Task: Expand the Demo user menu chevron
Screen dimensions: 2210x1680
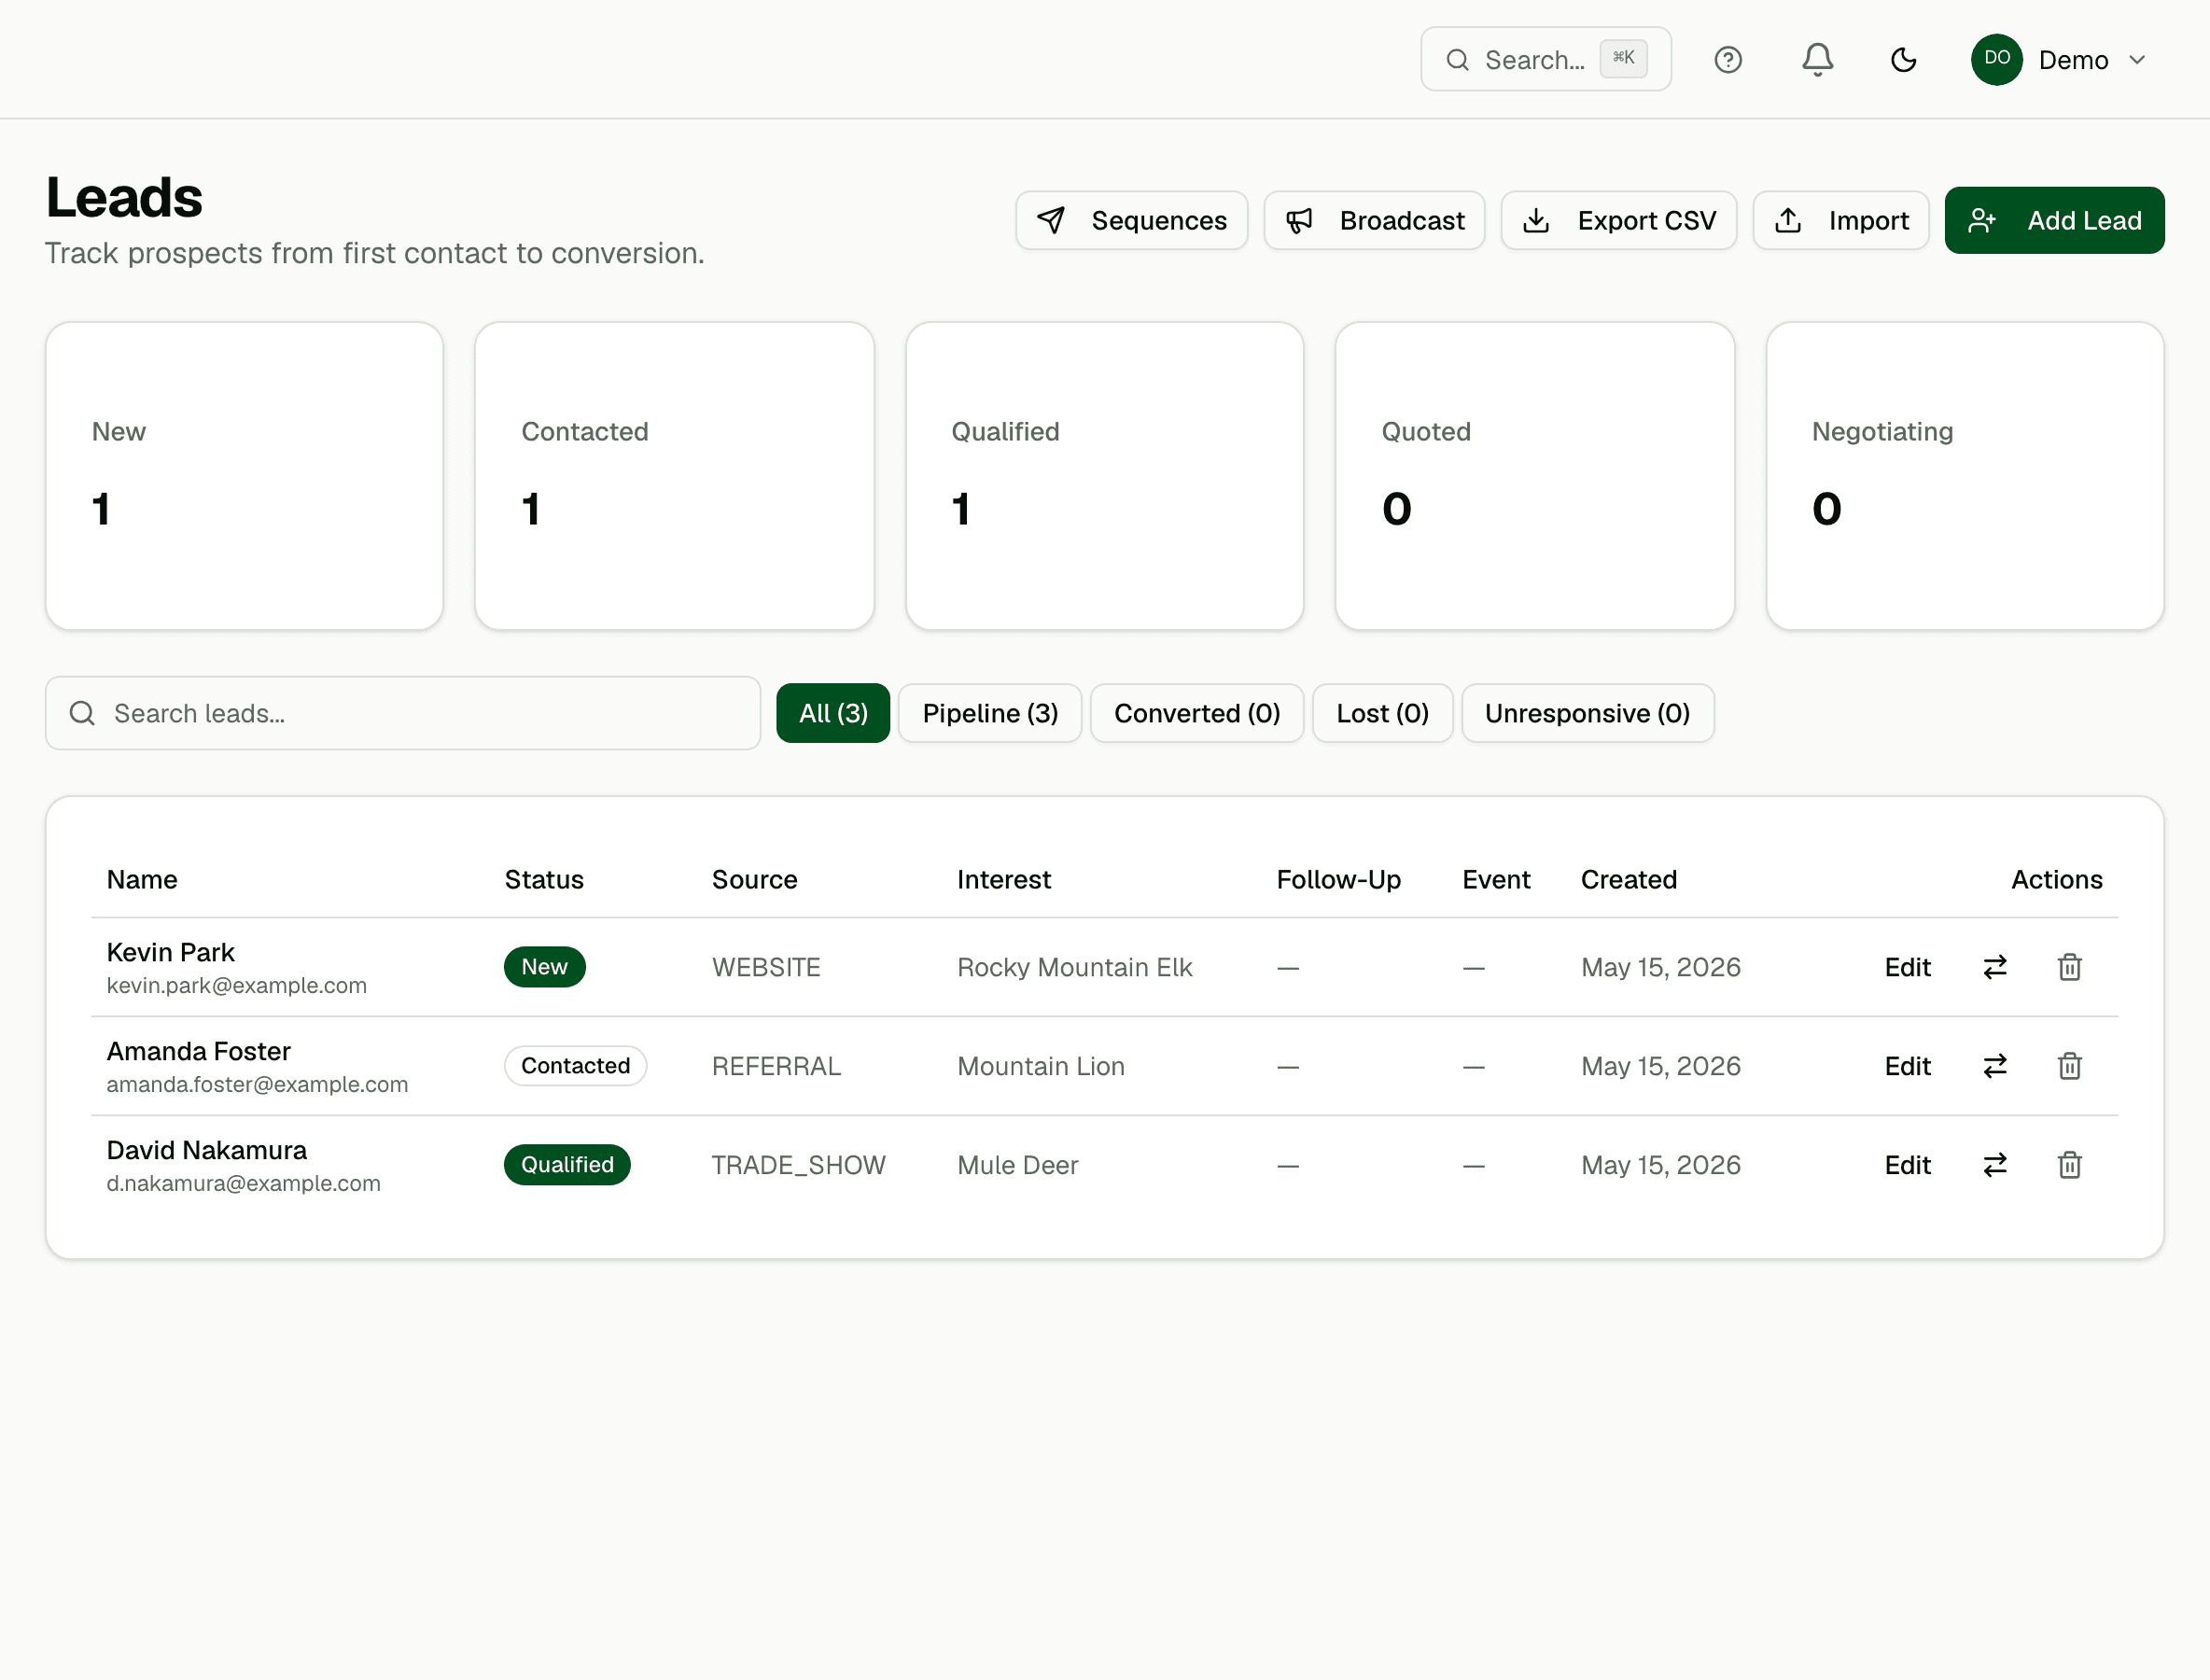Action: click(x=2137, y=60)
